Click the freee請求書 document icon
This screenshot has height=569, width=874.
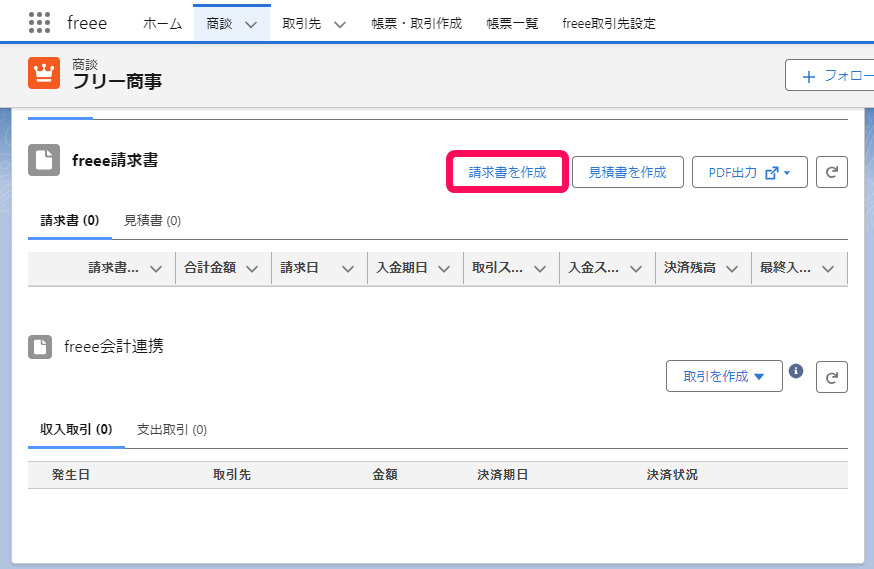[44, 160]
